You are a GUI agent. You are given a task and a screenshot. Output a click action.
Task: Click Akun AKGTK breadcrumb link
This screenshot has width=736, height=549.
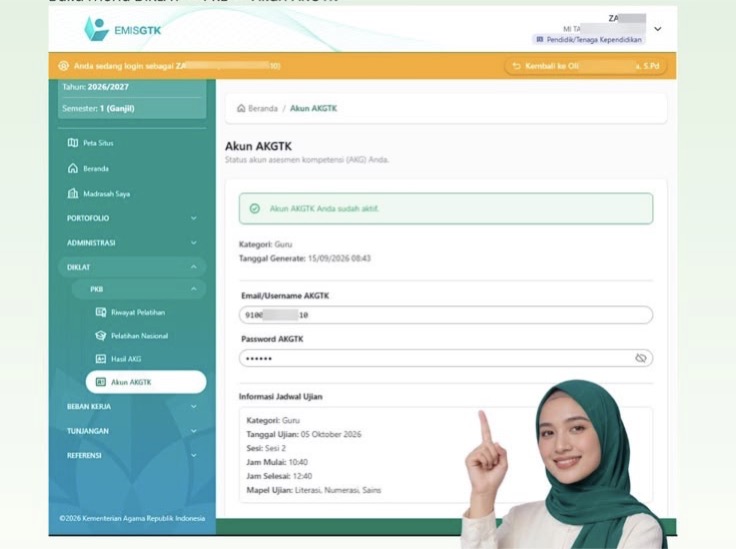click(x=314, y=108)
